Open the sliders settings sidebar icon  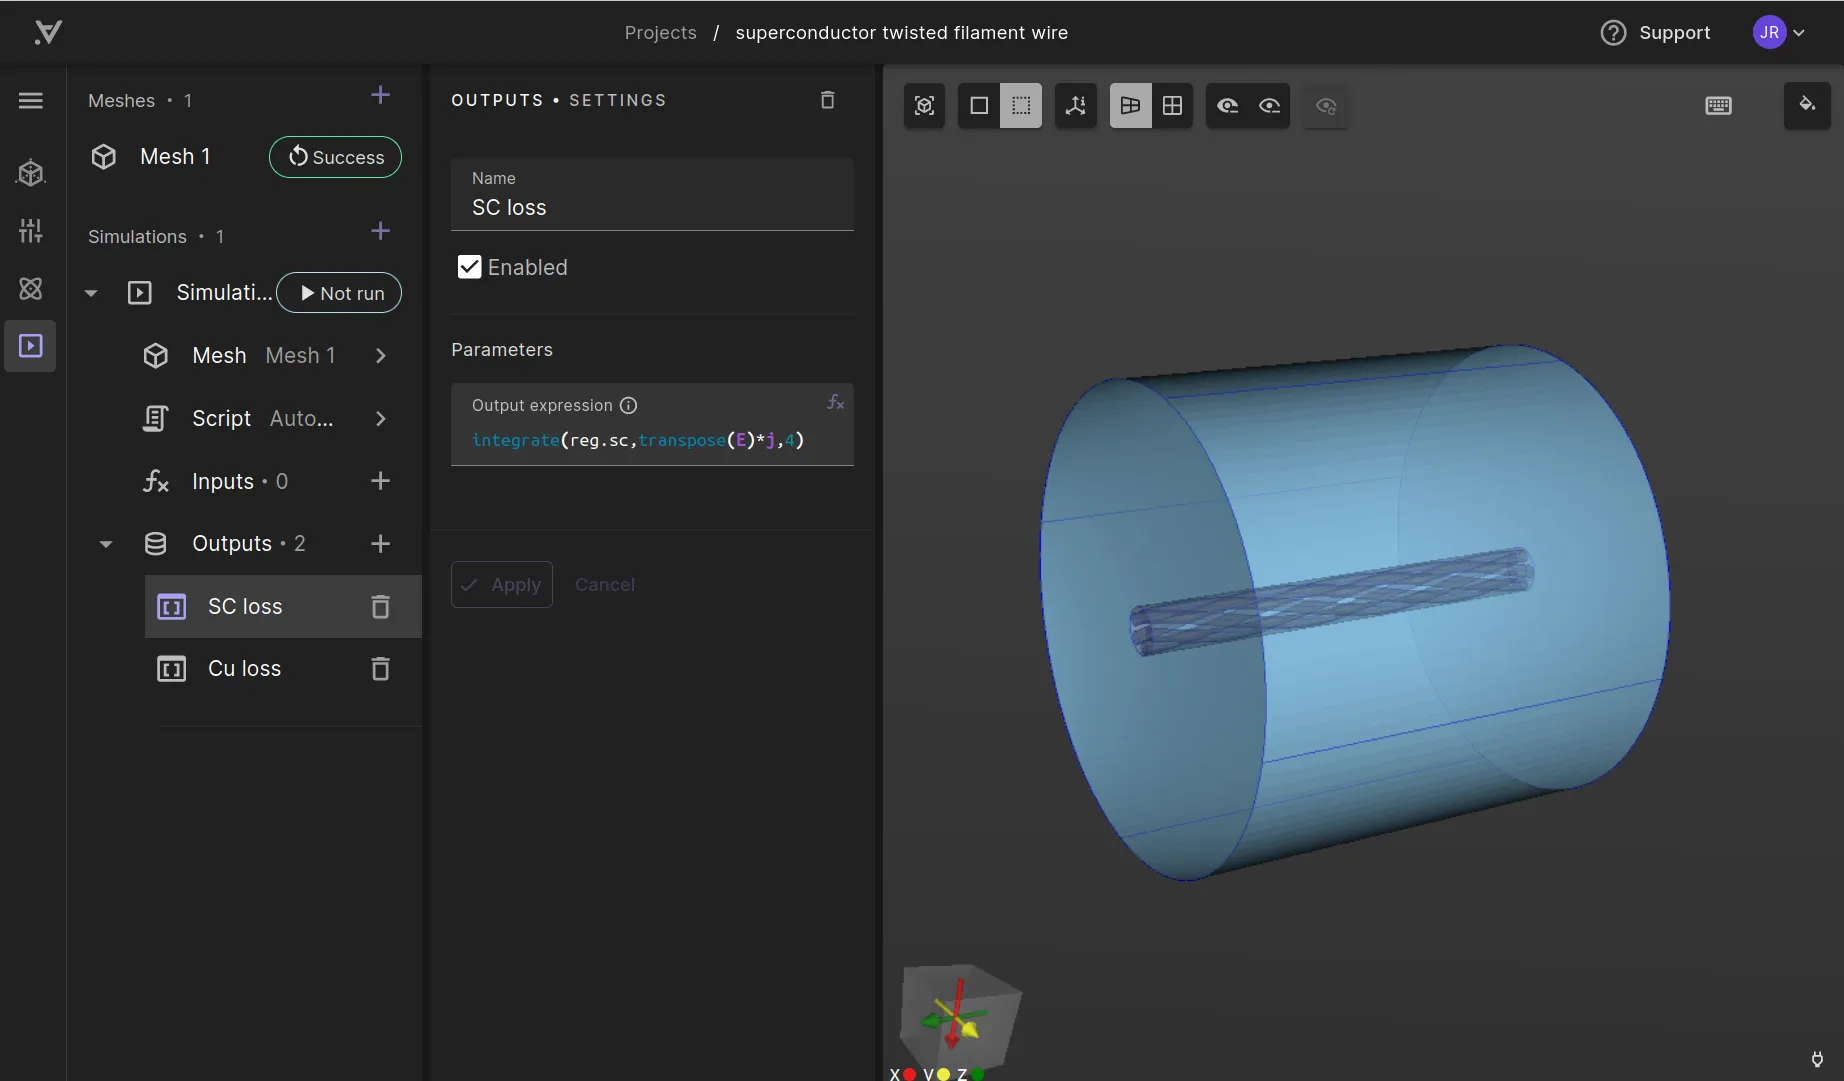point(31,231)
